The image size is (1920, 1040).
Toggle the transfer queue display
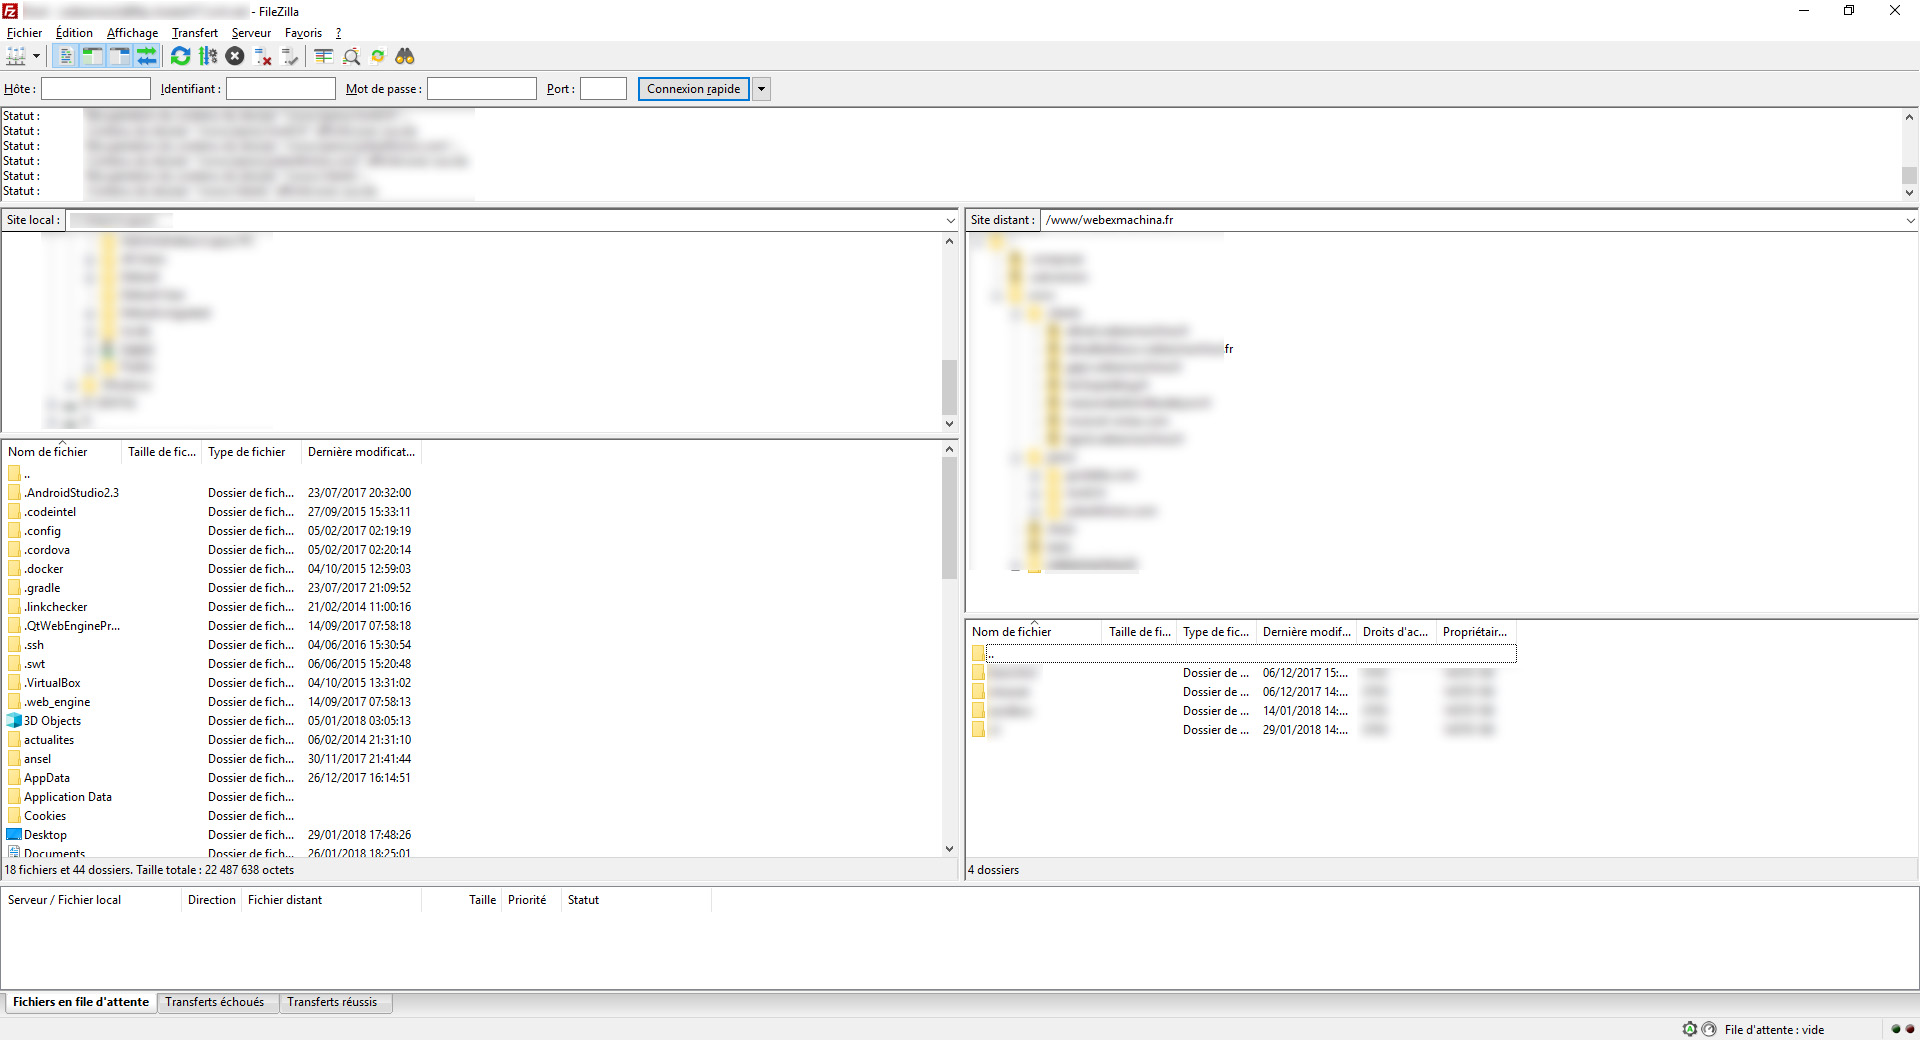coord(146,57)
